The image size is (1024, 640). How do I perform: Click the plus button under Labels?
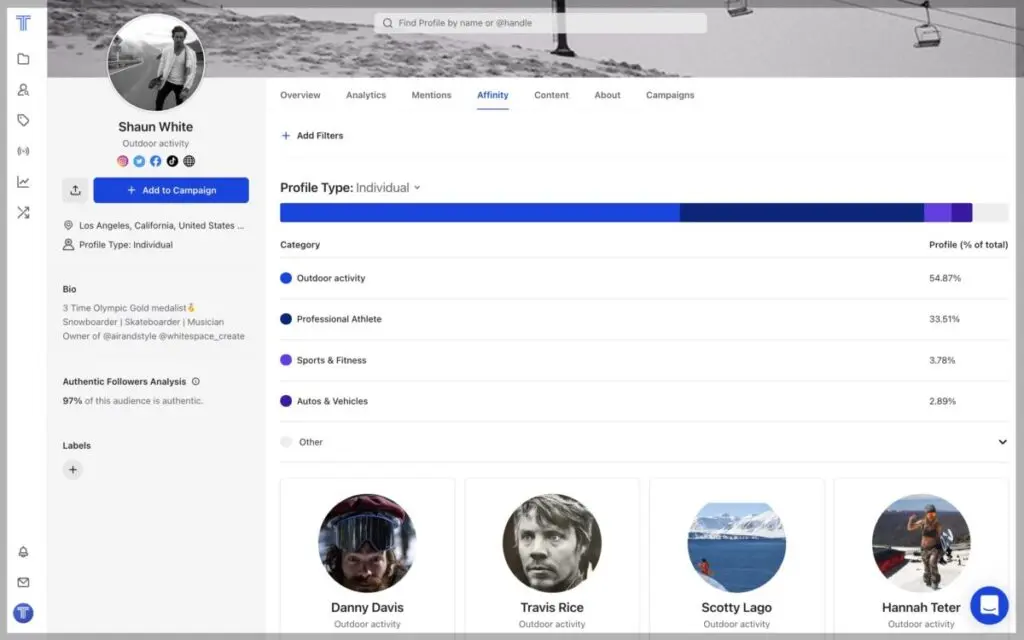(x=72, y=469)
